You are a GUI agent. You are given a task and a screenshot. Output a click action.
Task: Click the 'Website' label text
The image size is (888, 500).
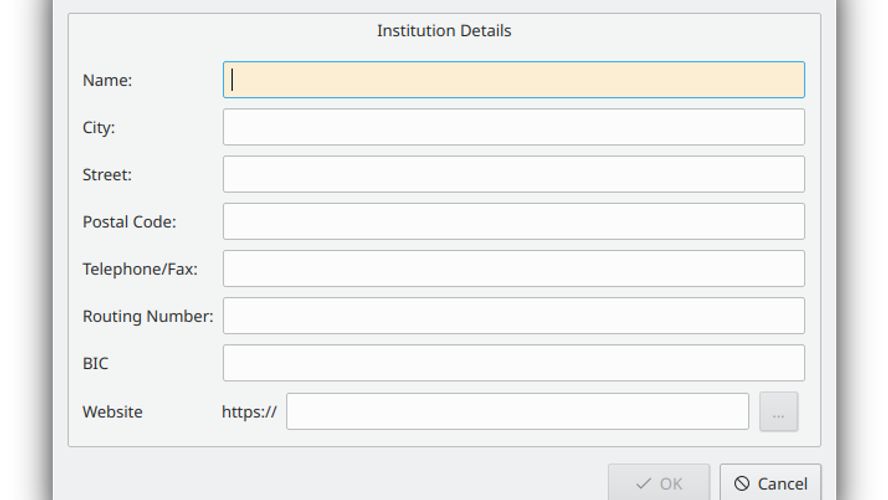(x=112, y=411)
